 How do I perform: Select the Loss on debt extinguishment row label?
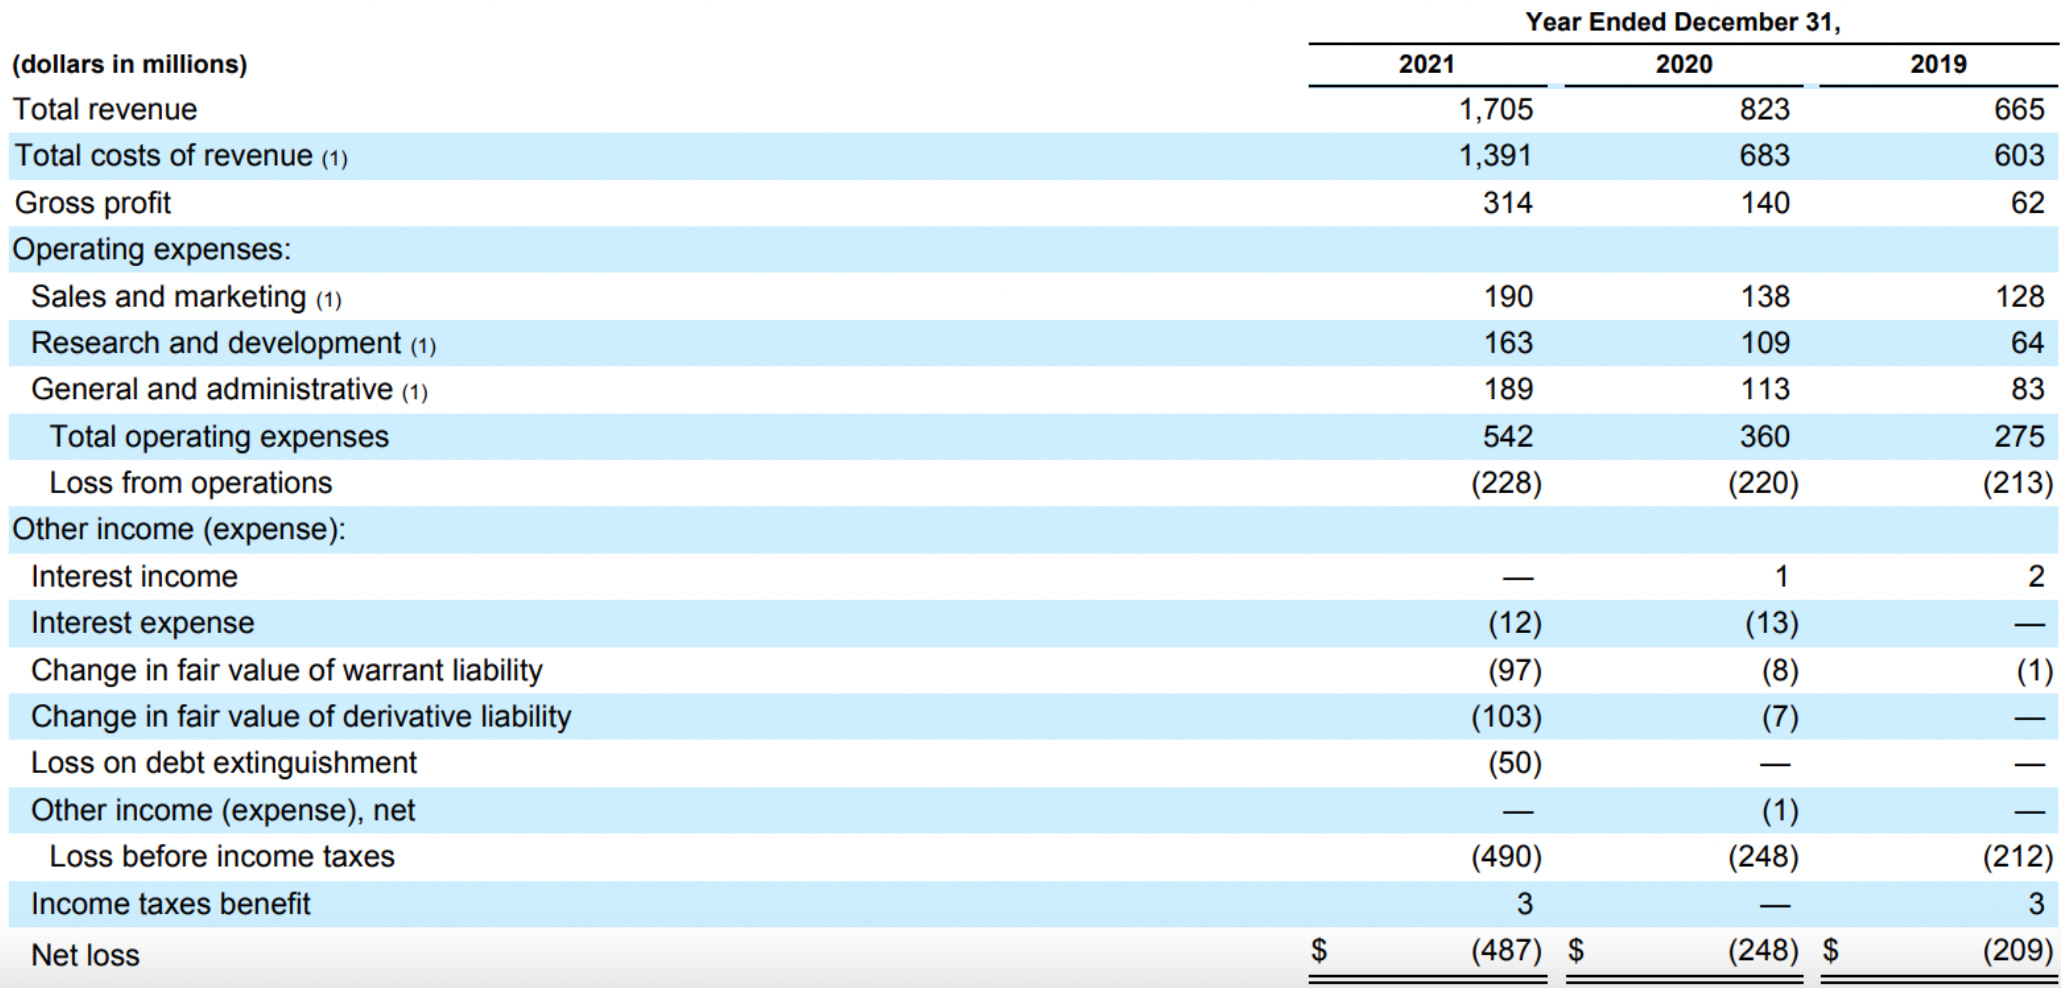click(224, 763)
